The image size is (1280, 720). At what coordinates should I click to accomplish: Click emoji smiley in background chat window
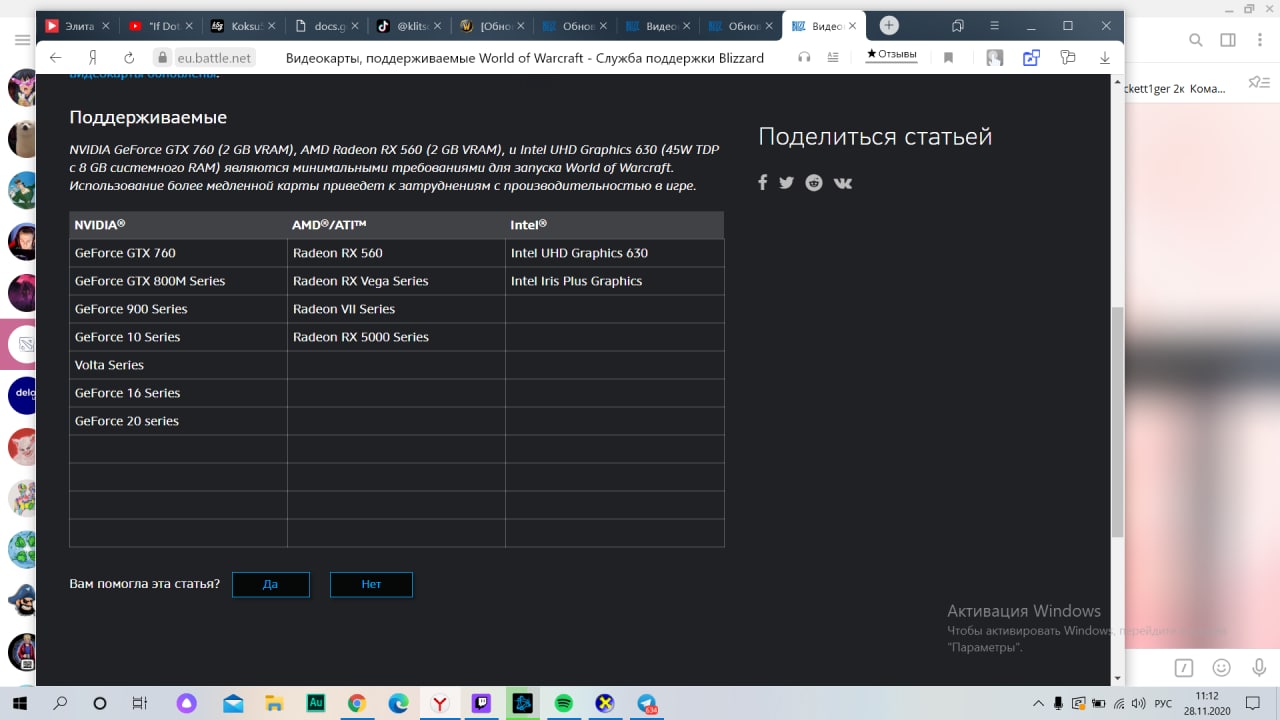click(x=1221, y=667)
